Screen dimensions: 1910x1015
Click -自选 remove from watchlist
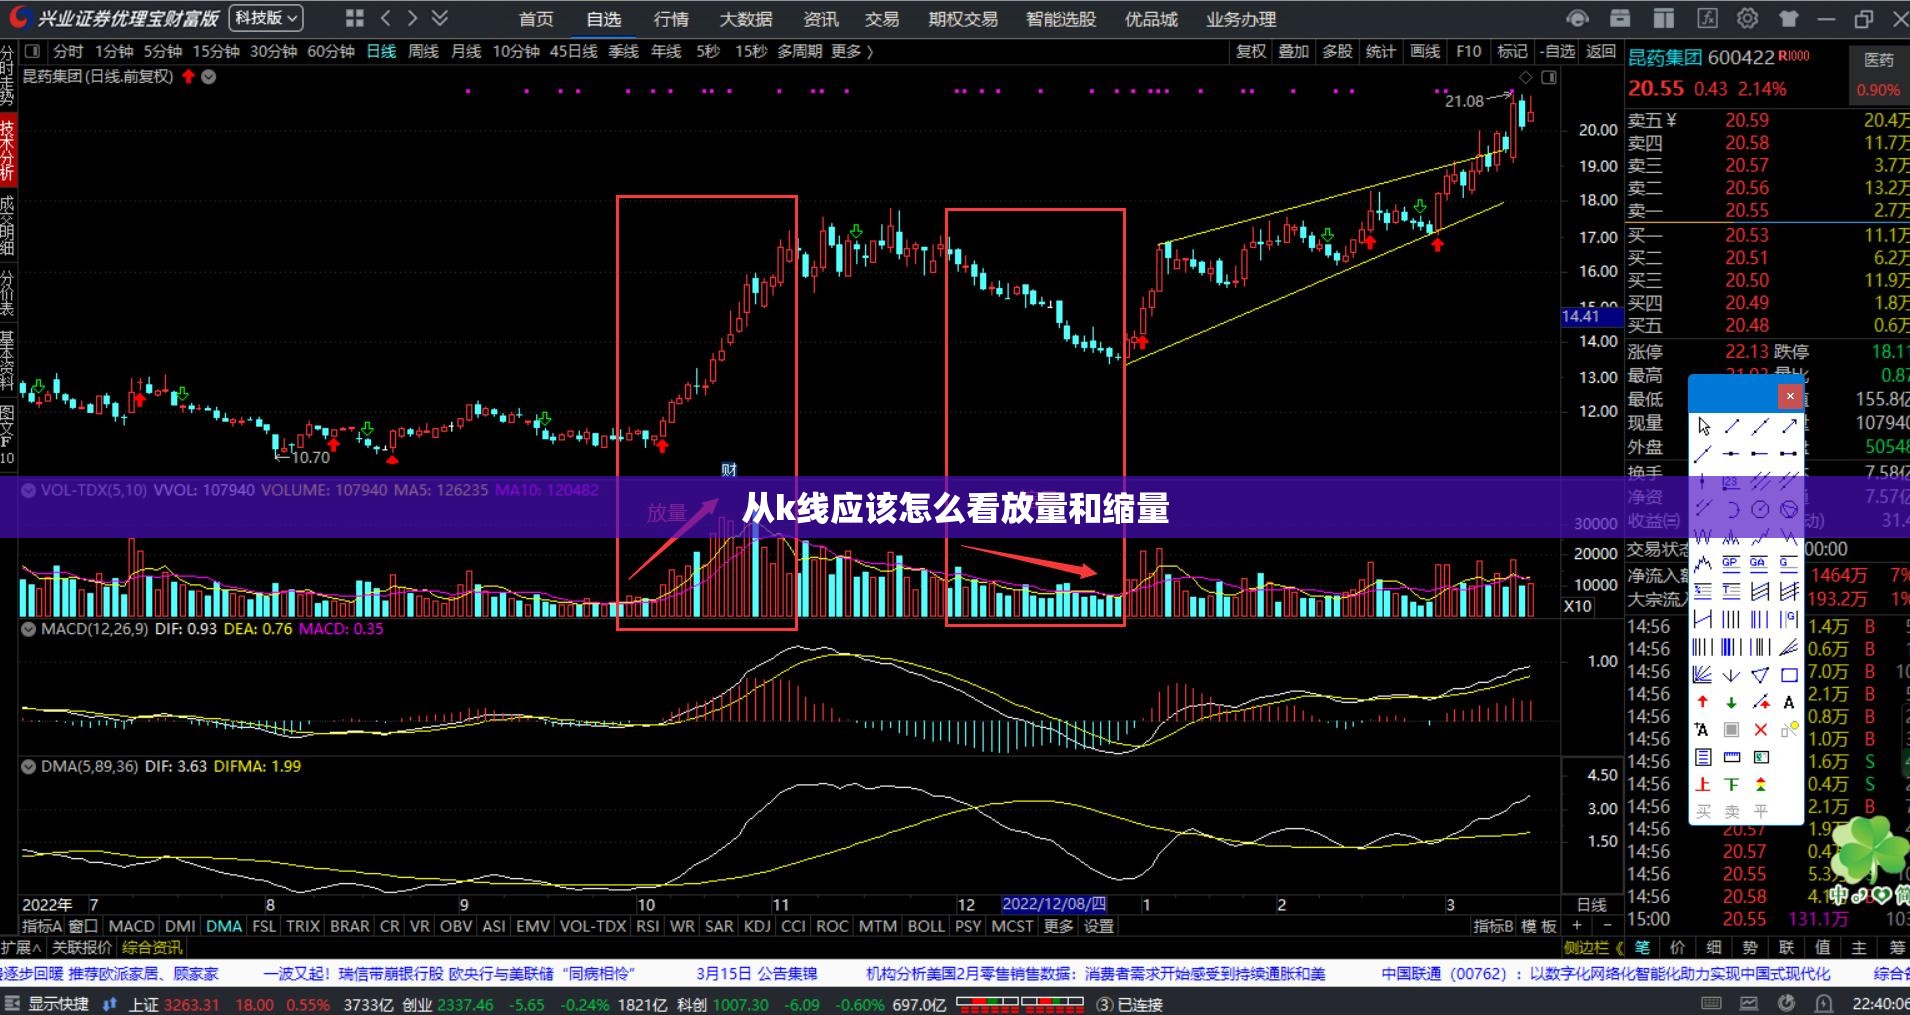pyautogui.click(x=1557, y=51)
